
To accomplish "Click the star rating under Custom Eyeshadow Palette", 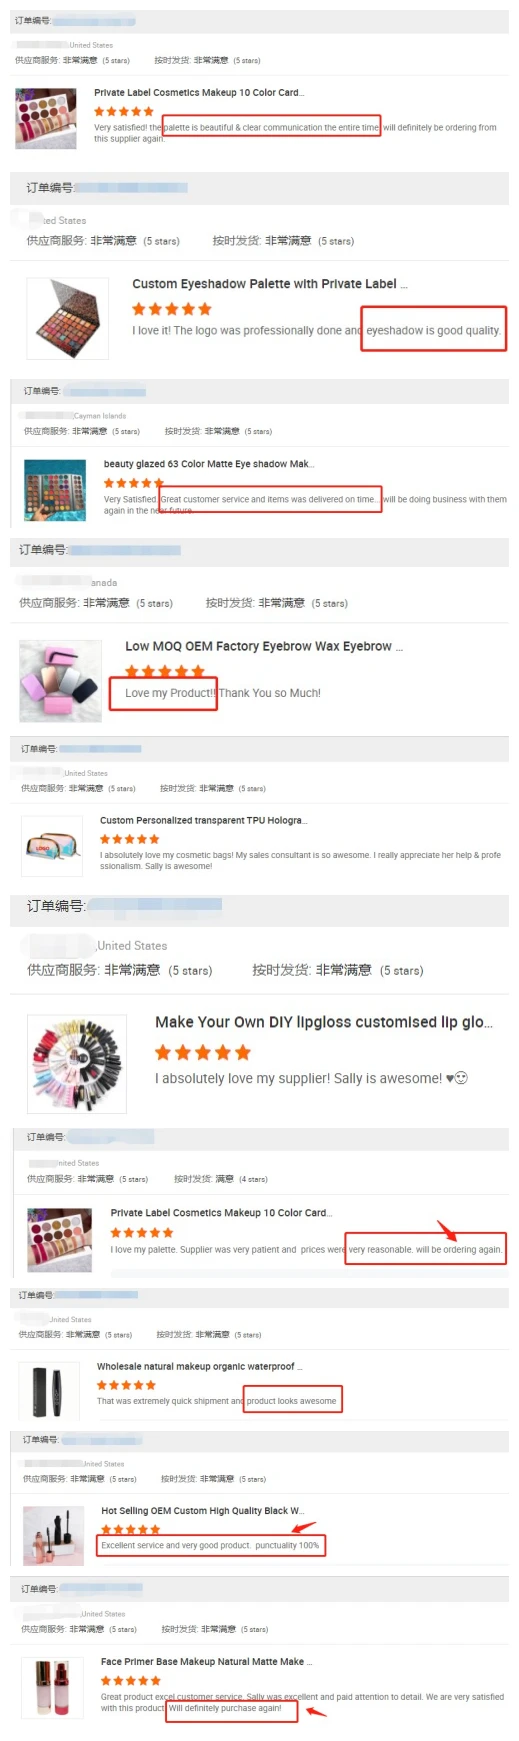I will [x=172, y=309].
